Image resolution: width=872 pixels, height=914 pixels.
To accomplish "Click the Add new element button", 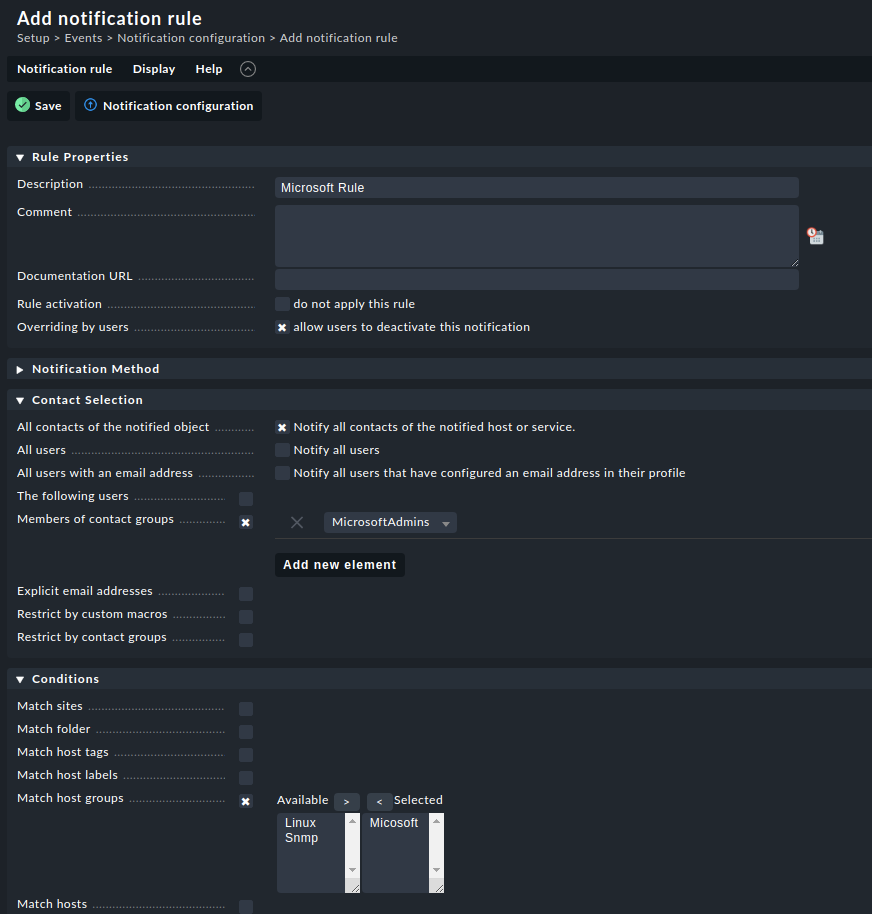I will coord(340,565).
